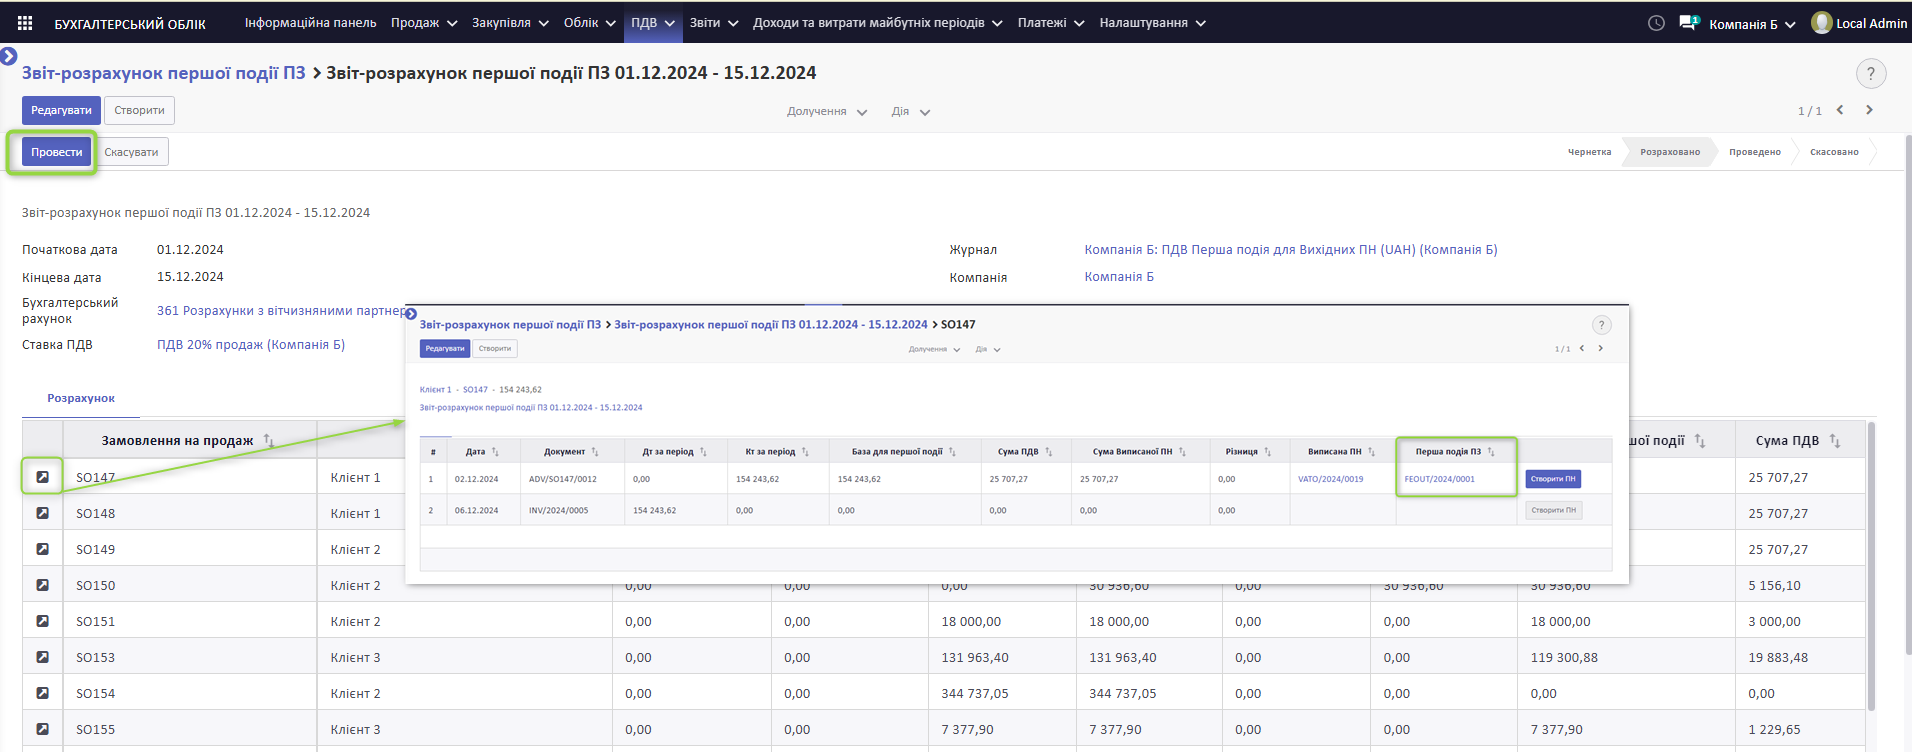The width and height of the screenshot is (1912, 752).
Task: Open the apps grid menu icon
Action: tap(25, 23)
